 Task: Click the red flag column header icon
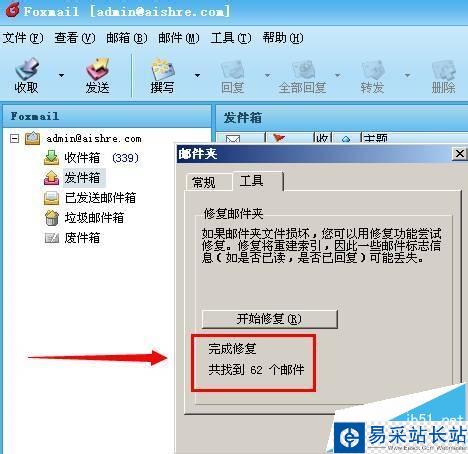click(x=278, y=138)
